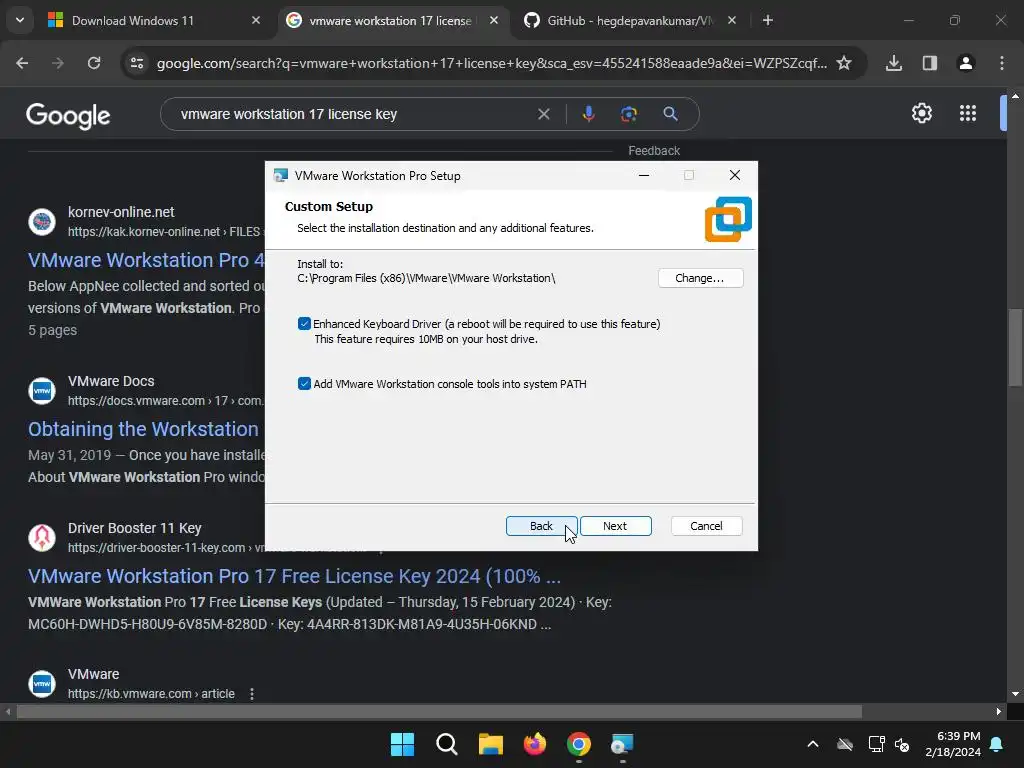The image size is (1024, 768).
Task: Click the "VMware Docs" site name text
Action: 111,381
